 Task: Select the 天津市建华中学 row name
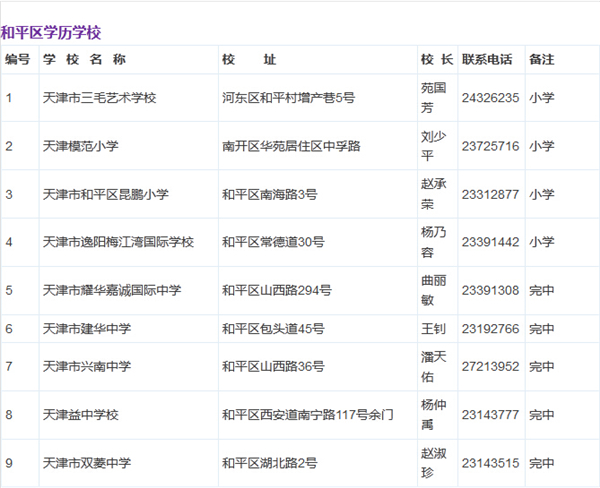click(x=87, y=328)
